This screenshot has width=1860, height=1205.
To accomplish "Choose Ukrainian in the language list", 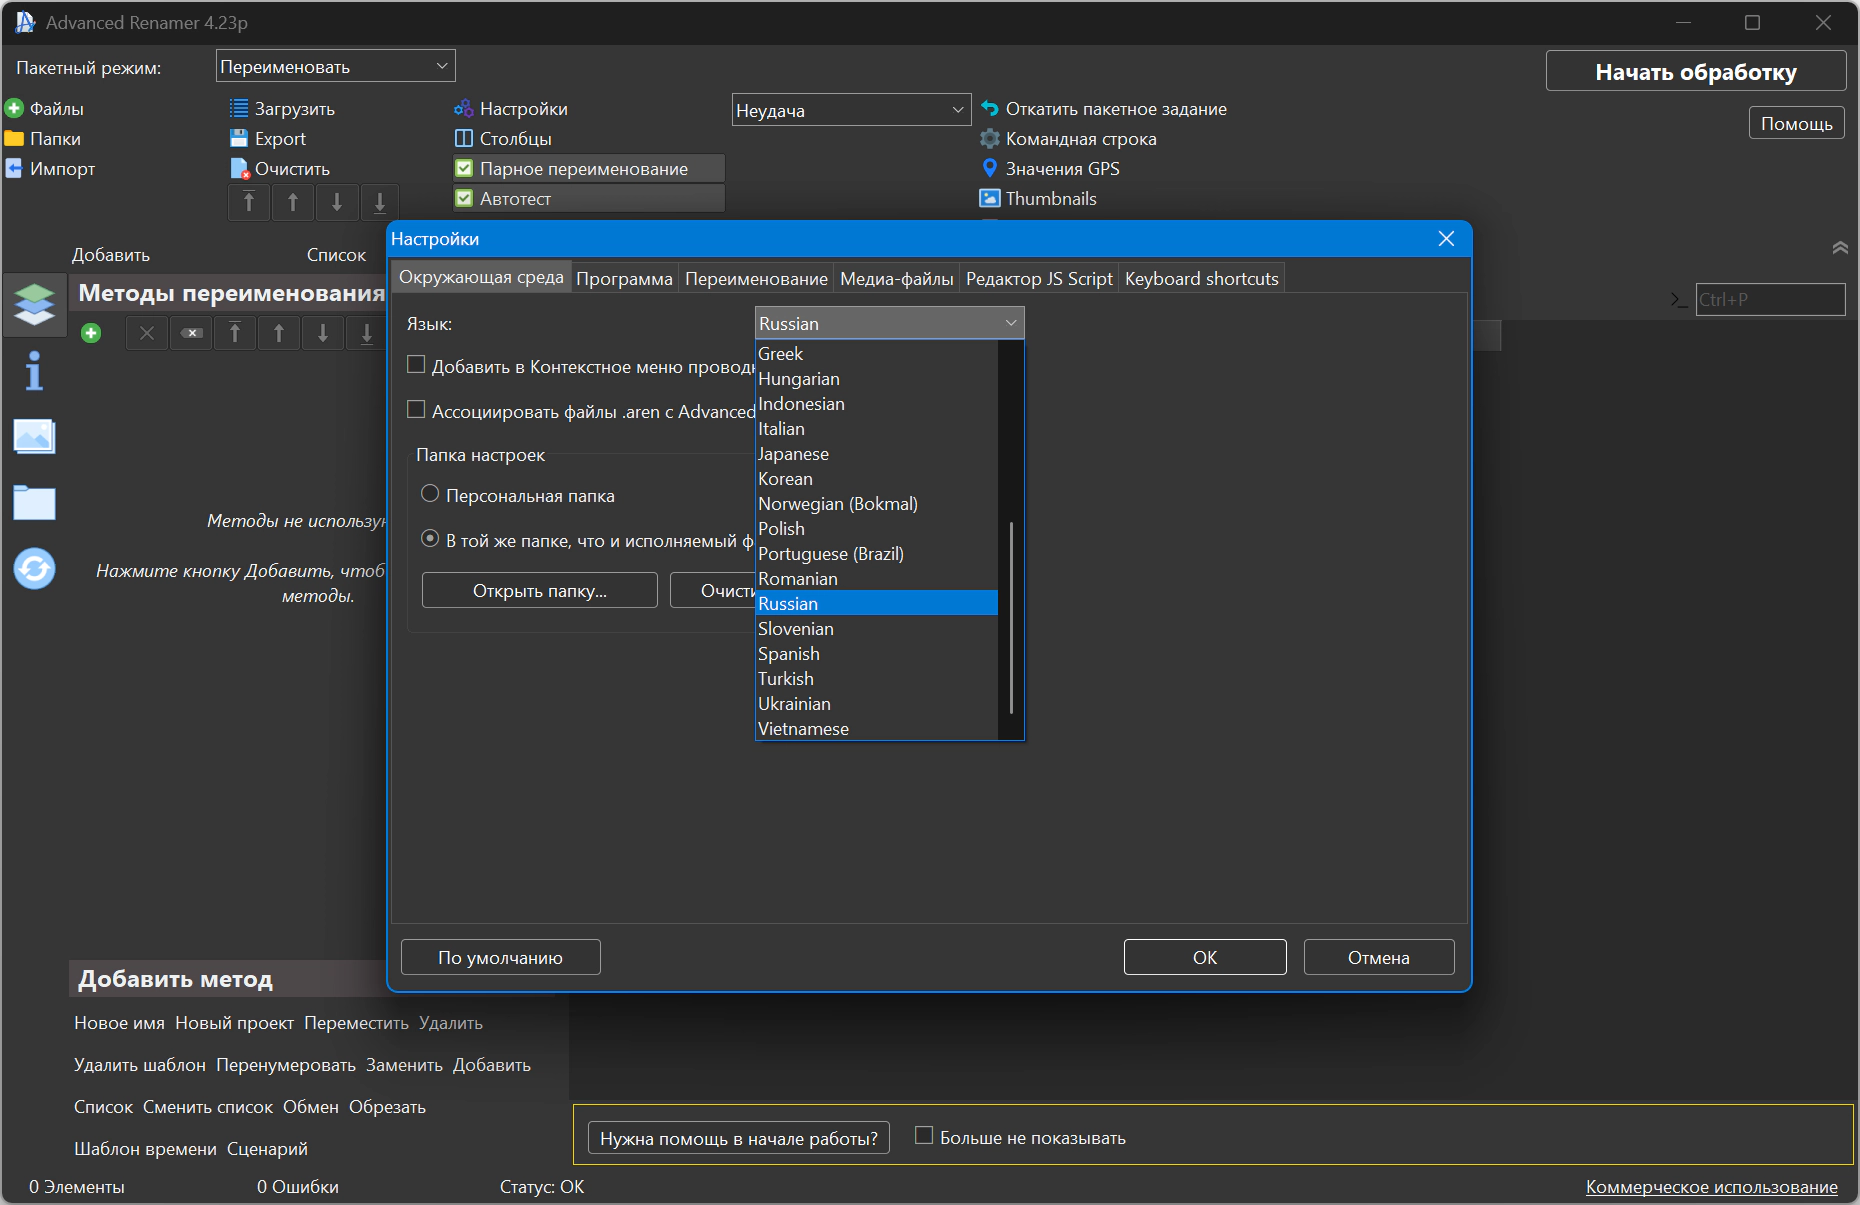I will (876, 704).
